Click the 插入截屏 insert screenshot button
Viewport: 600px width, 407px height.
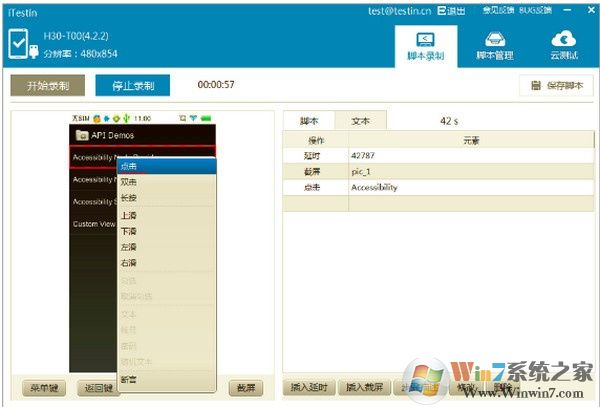[x=365, y=387]
